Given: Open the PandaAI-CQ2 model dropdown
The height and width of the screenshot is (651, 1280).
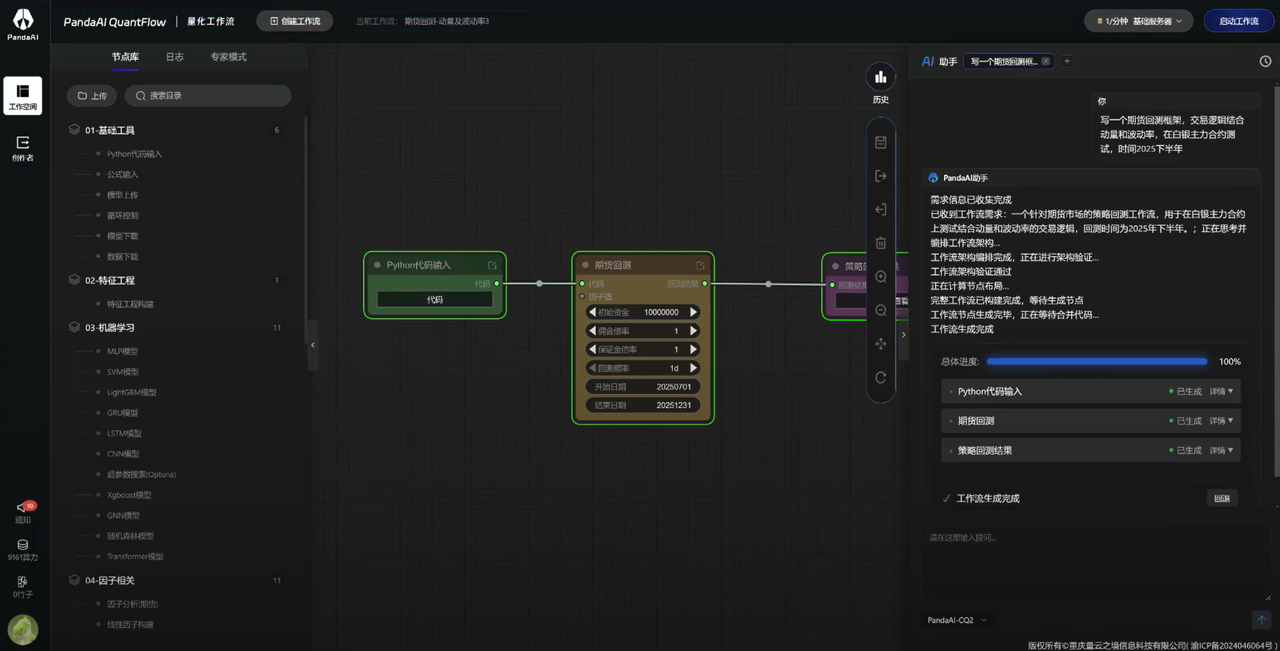Looking at the screenshot, I should (x=956, y=620).
